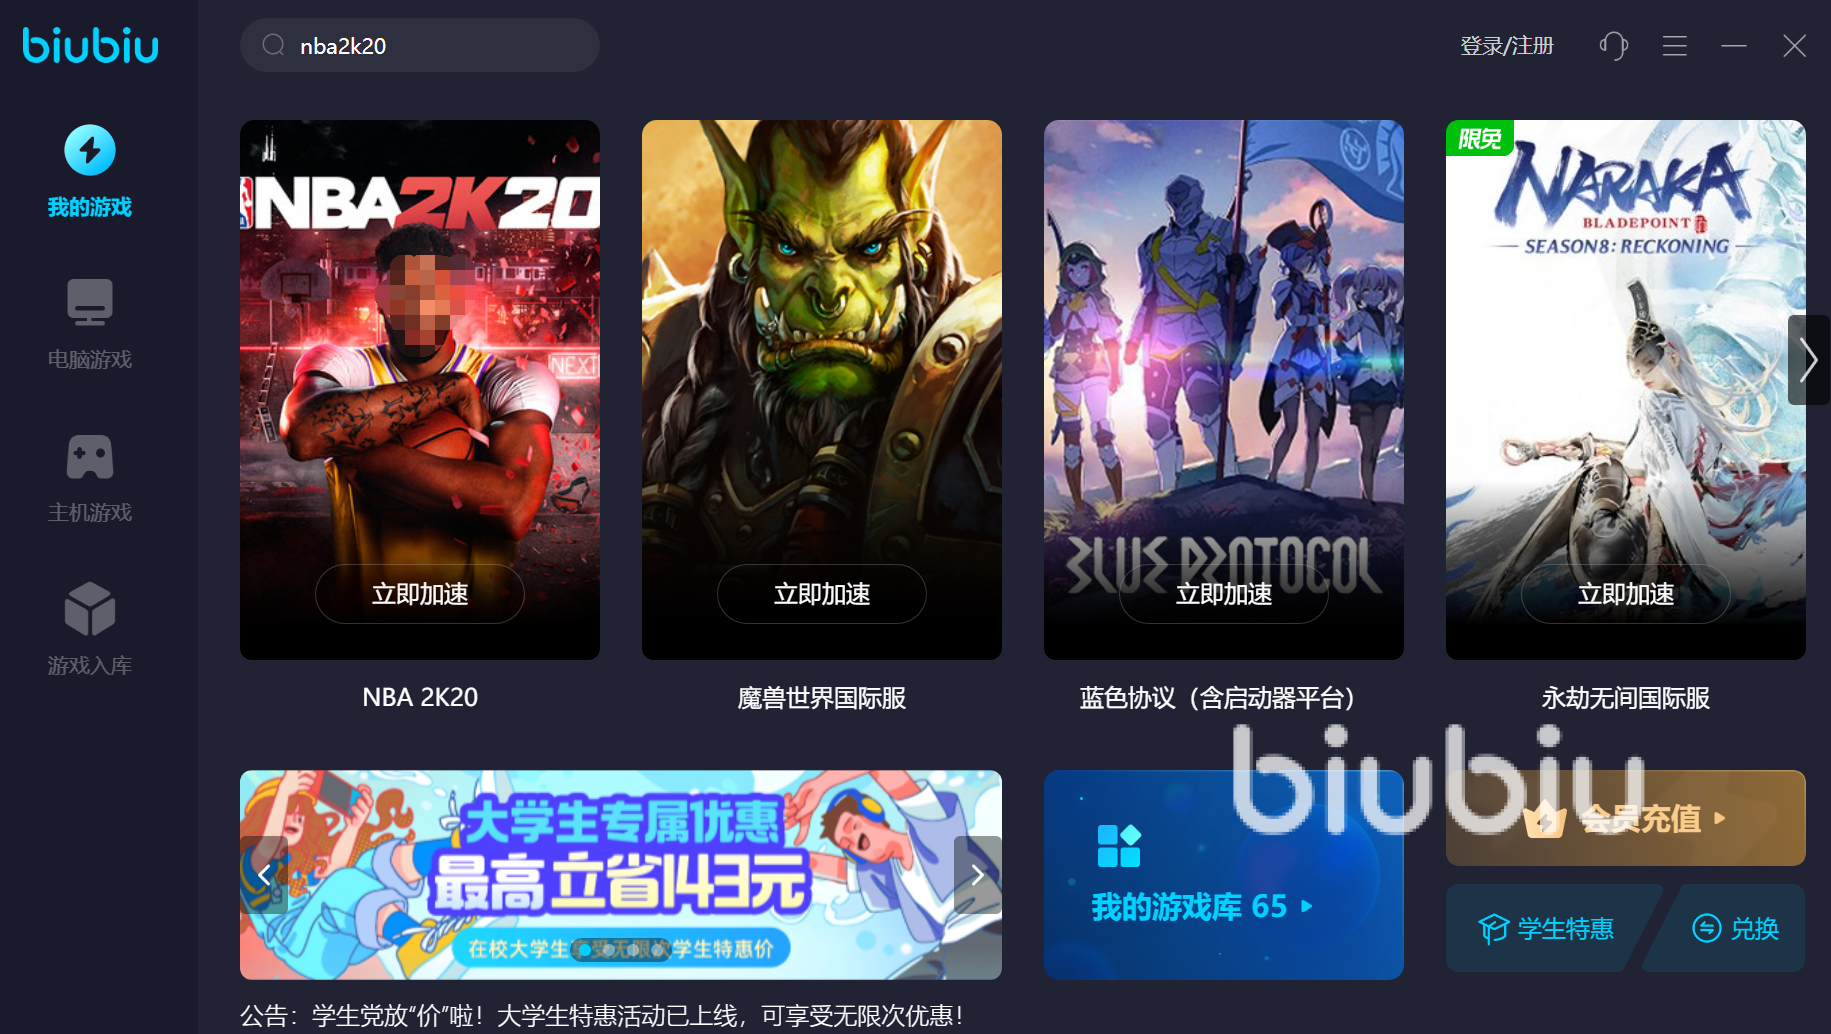The image size is (1831, 1034).
Task: Open the hamburger menu icon
Action: [x=1675, y=46]
